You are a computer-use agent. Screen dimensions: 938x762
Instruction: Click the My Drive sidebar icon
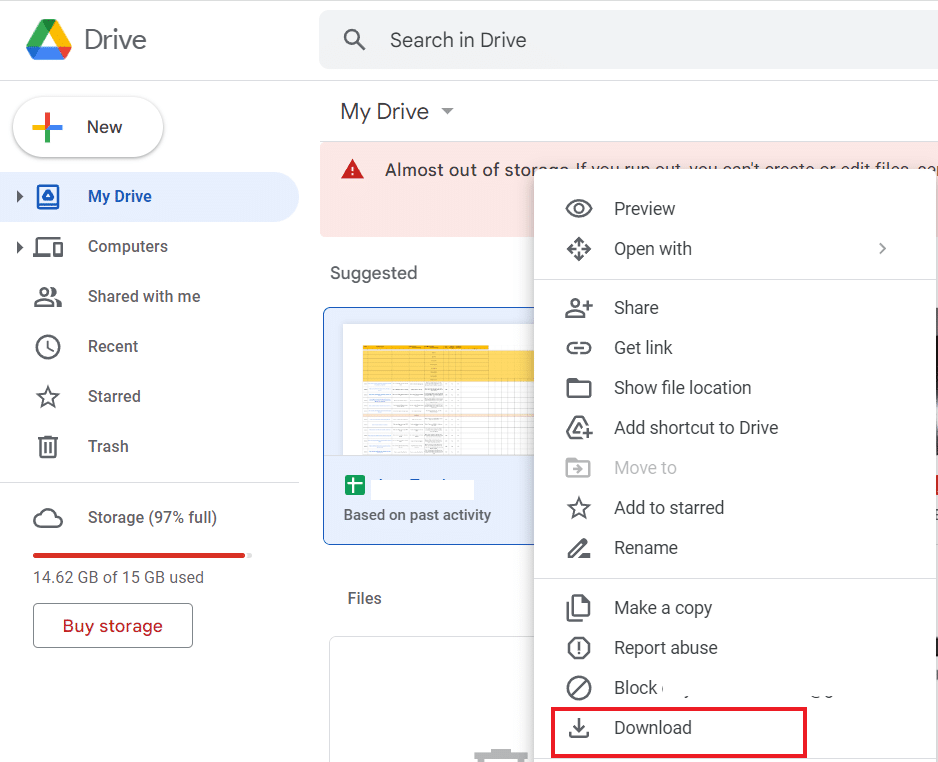coord(48,196)
